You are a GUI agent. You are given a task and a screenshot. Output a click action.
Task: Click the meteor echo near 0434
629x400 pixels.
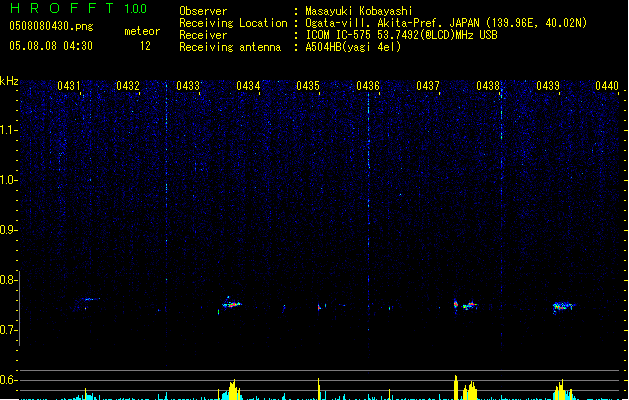tap(231, 304)
